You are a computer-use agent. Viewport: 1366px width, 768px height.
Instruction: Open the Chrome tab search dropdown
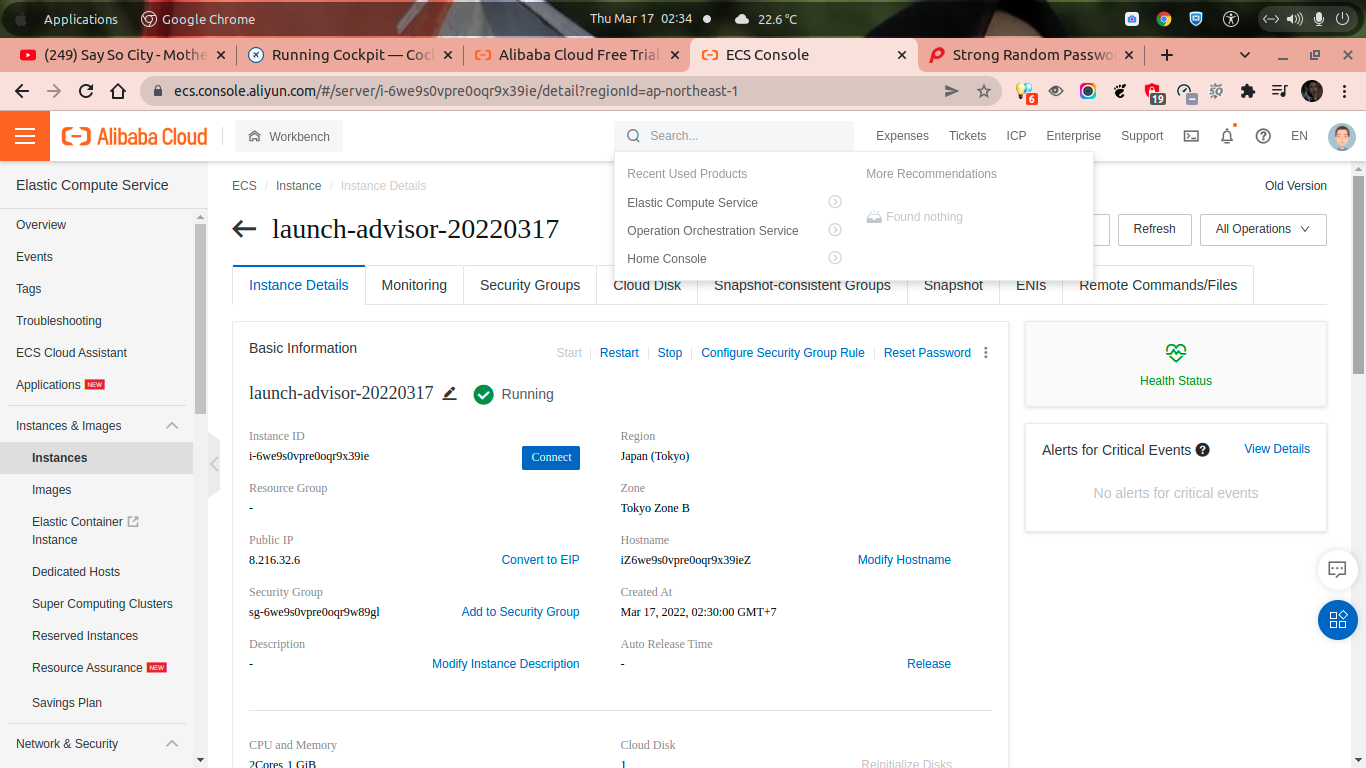[x=1245, y=55]
